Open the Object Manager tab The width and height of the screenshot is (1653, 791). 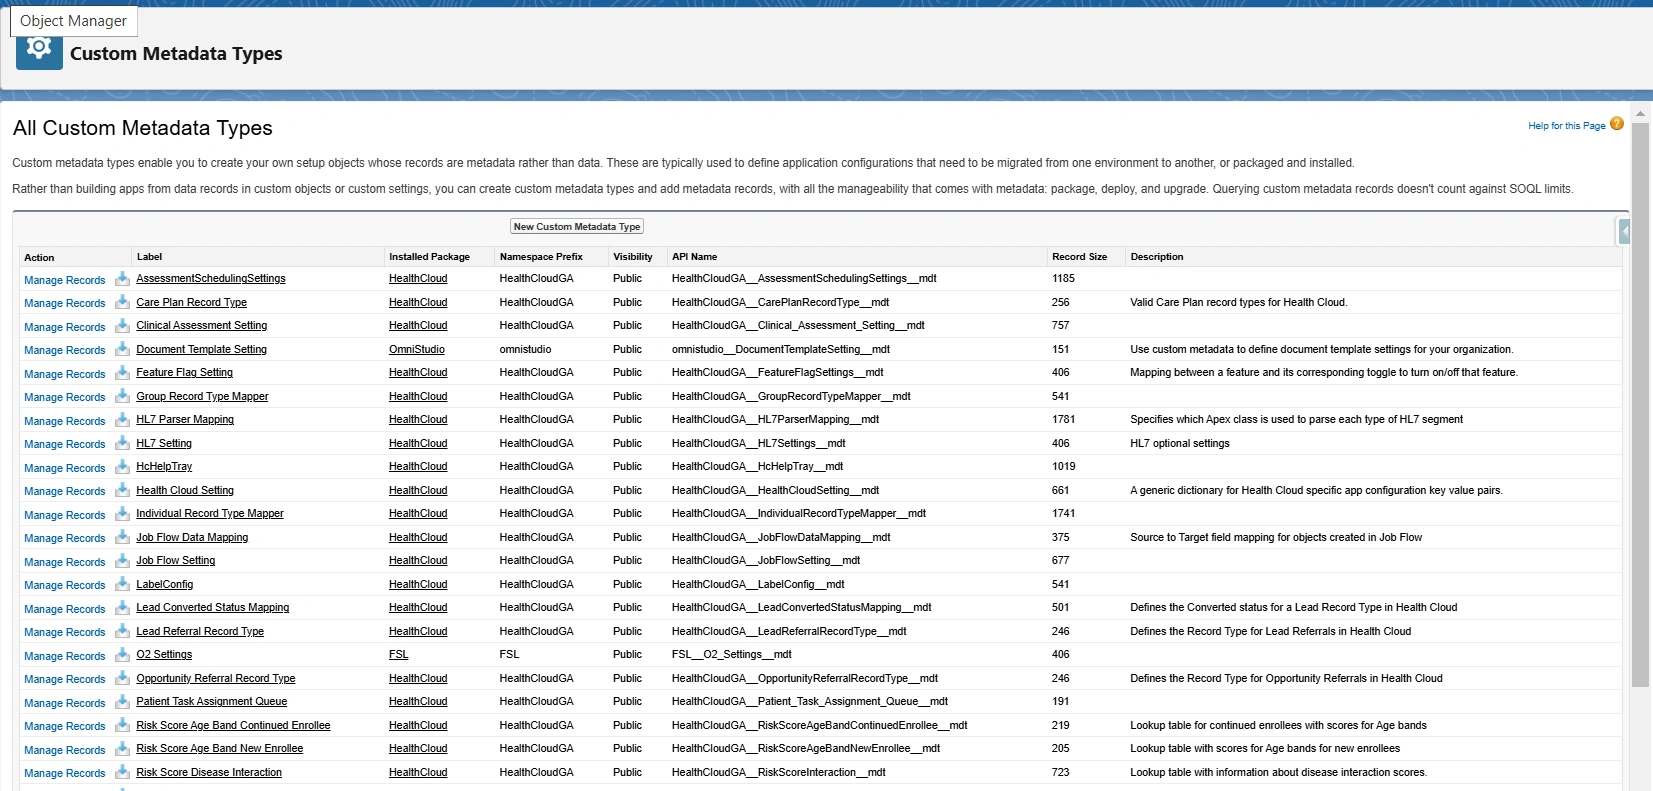click(73, 21)
